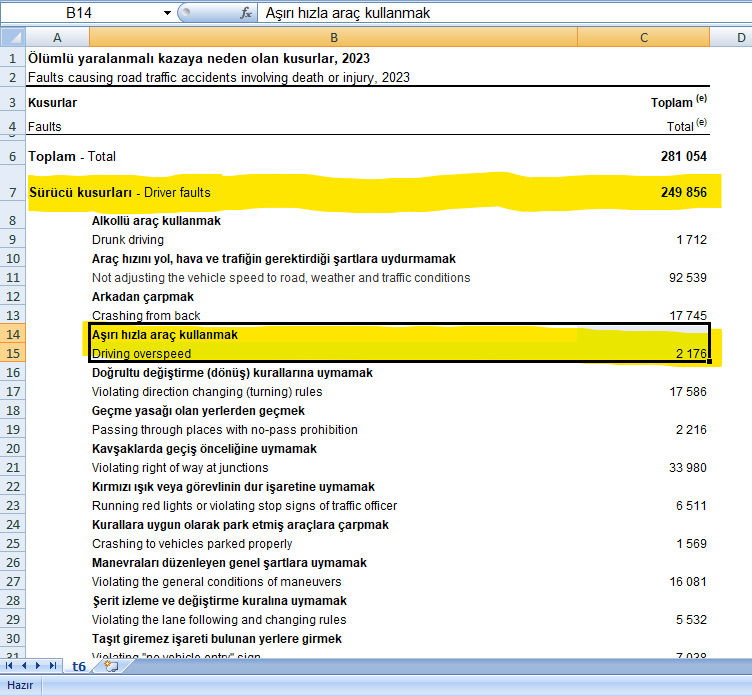This screenshot has height=696, width=752.
Task: Click the Select All corner button
Action: point(13,37)
